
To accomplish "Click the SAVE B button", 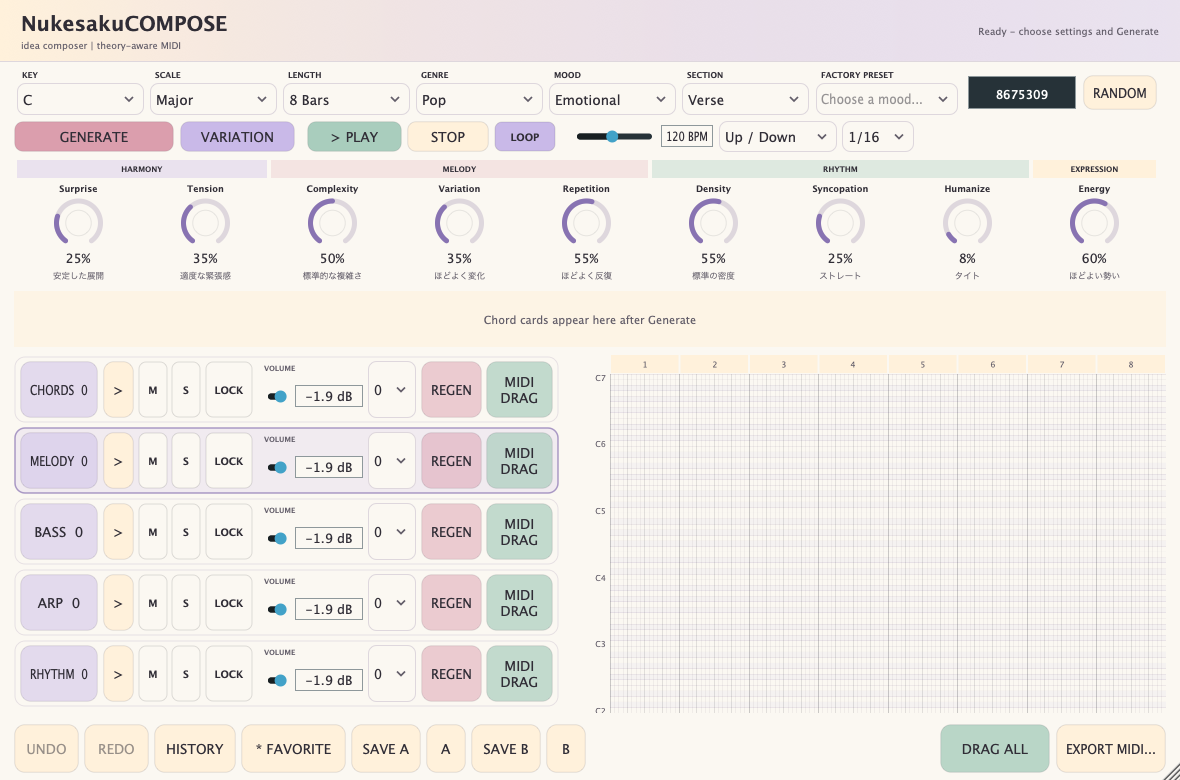I will pos(506,749).
